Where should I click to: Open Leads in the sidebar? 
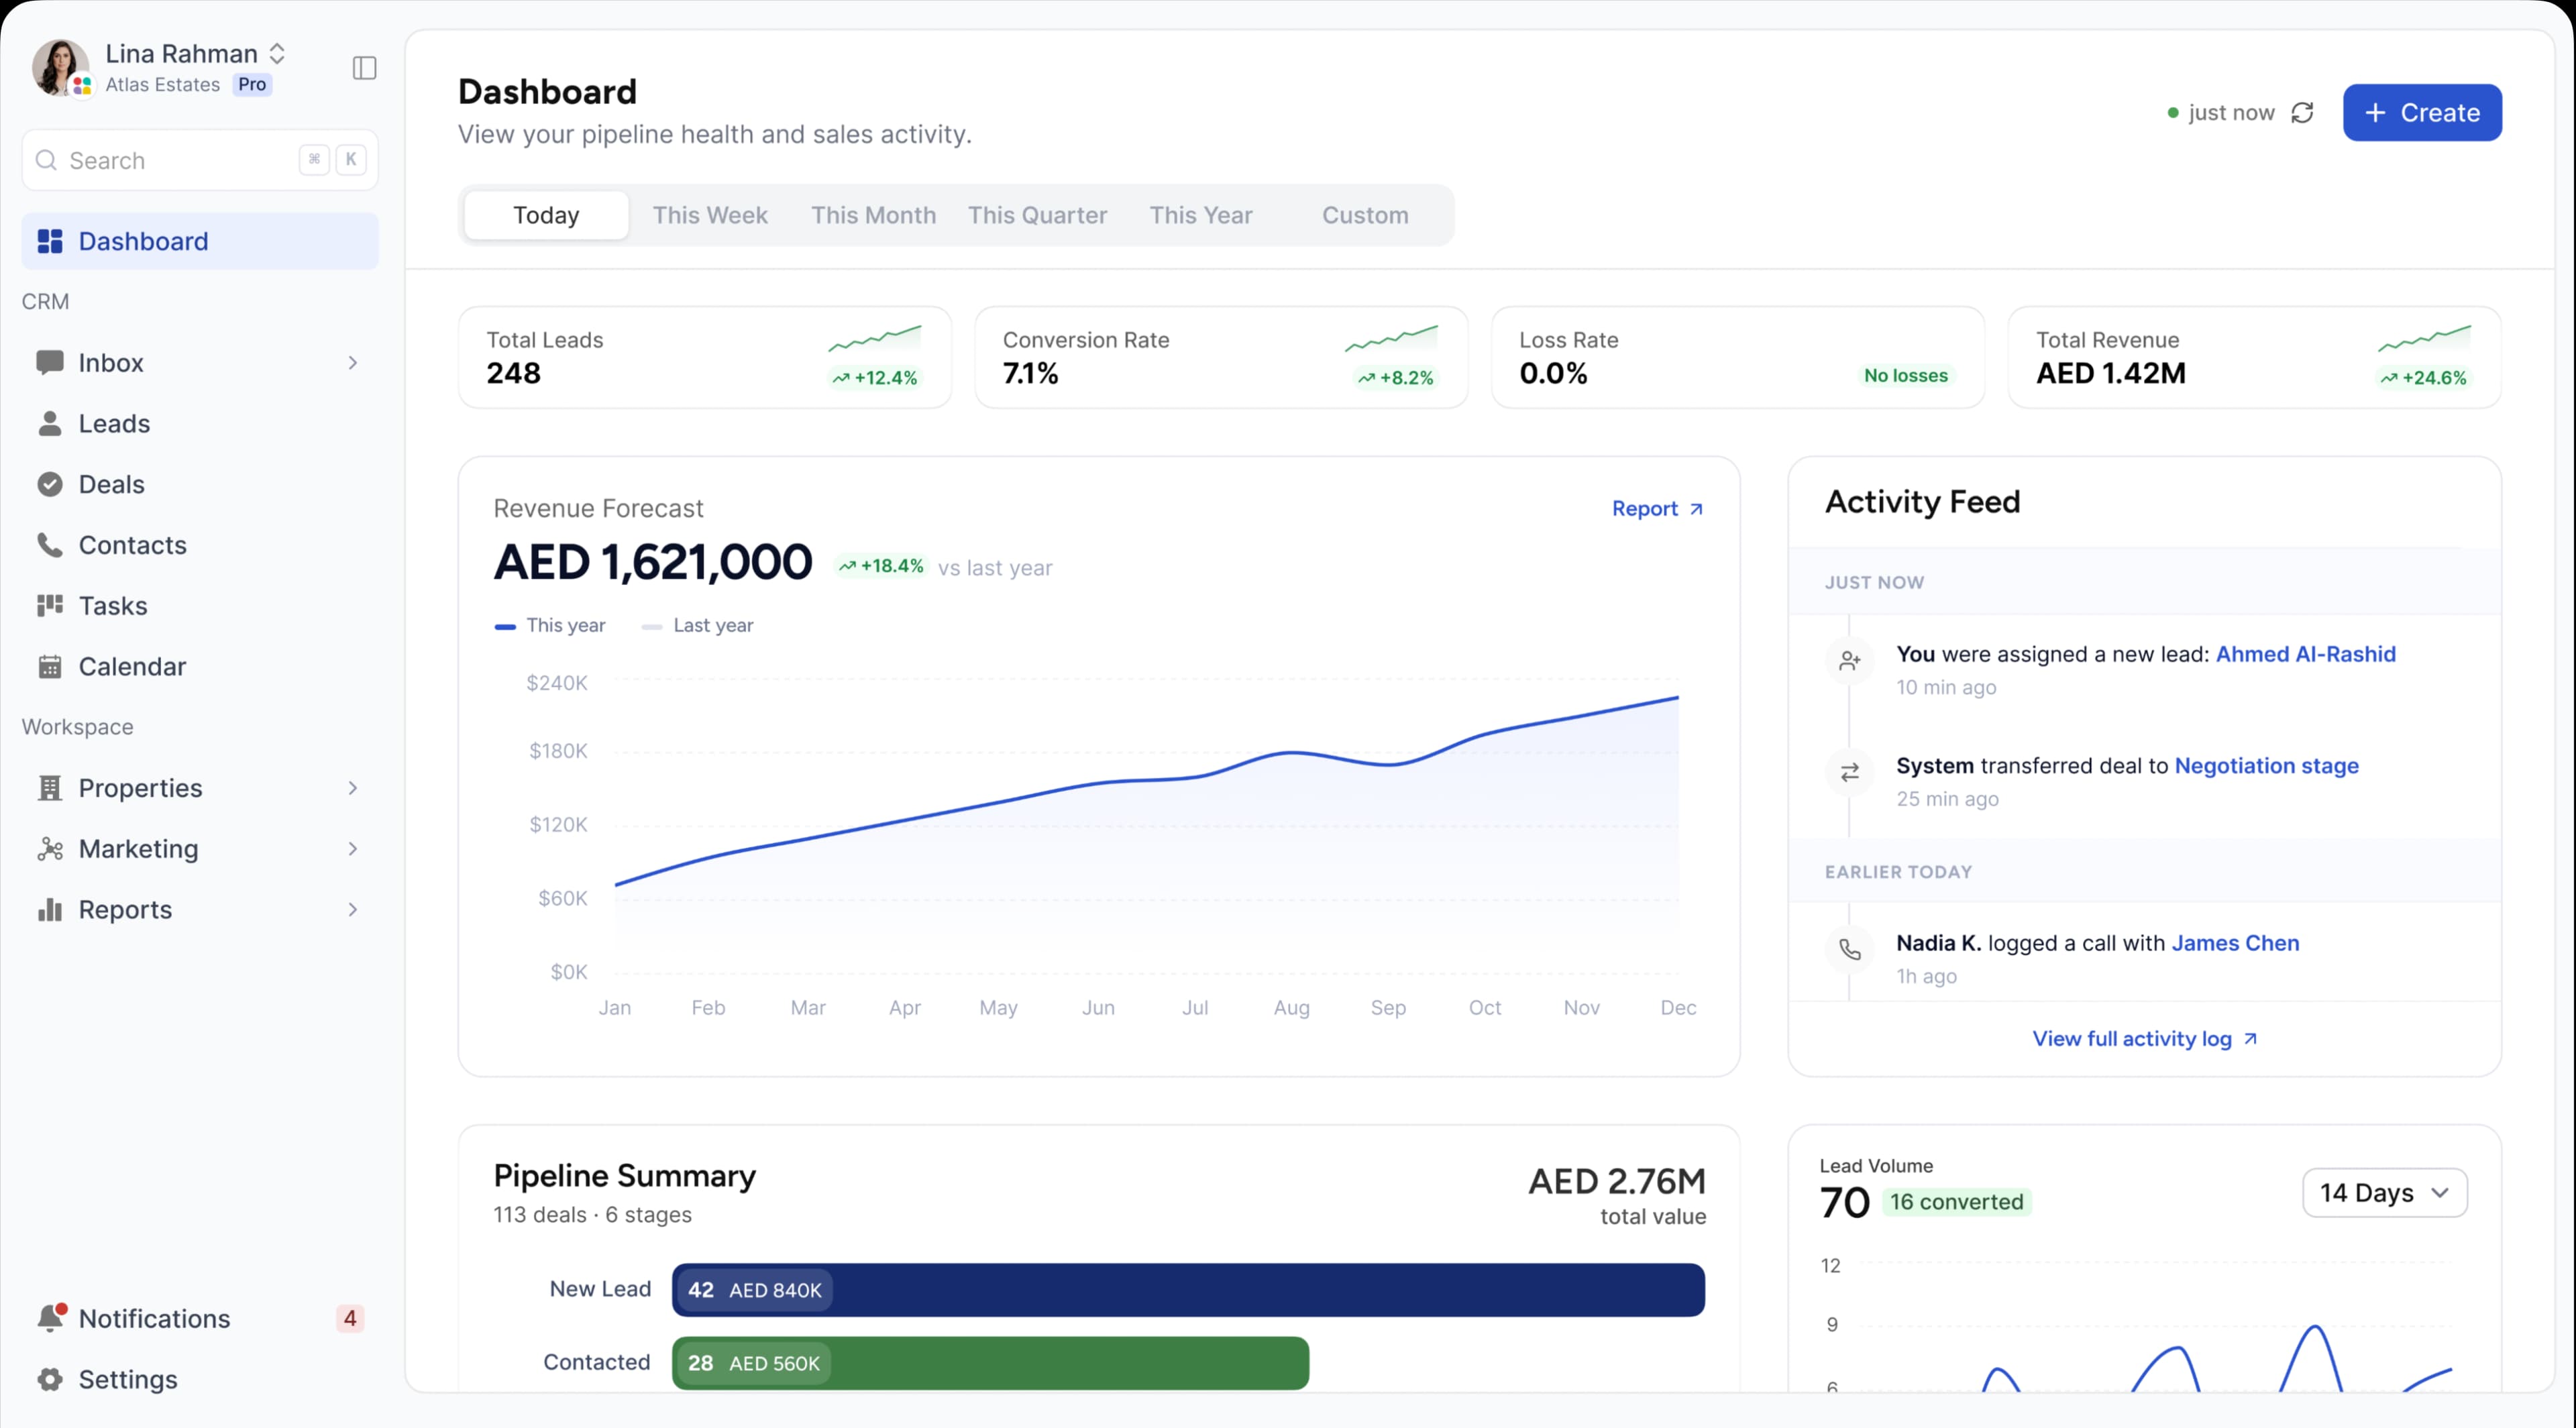click(200, 423)
